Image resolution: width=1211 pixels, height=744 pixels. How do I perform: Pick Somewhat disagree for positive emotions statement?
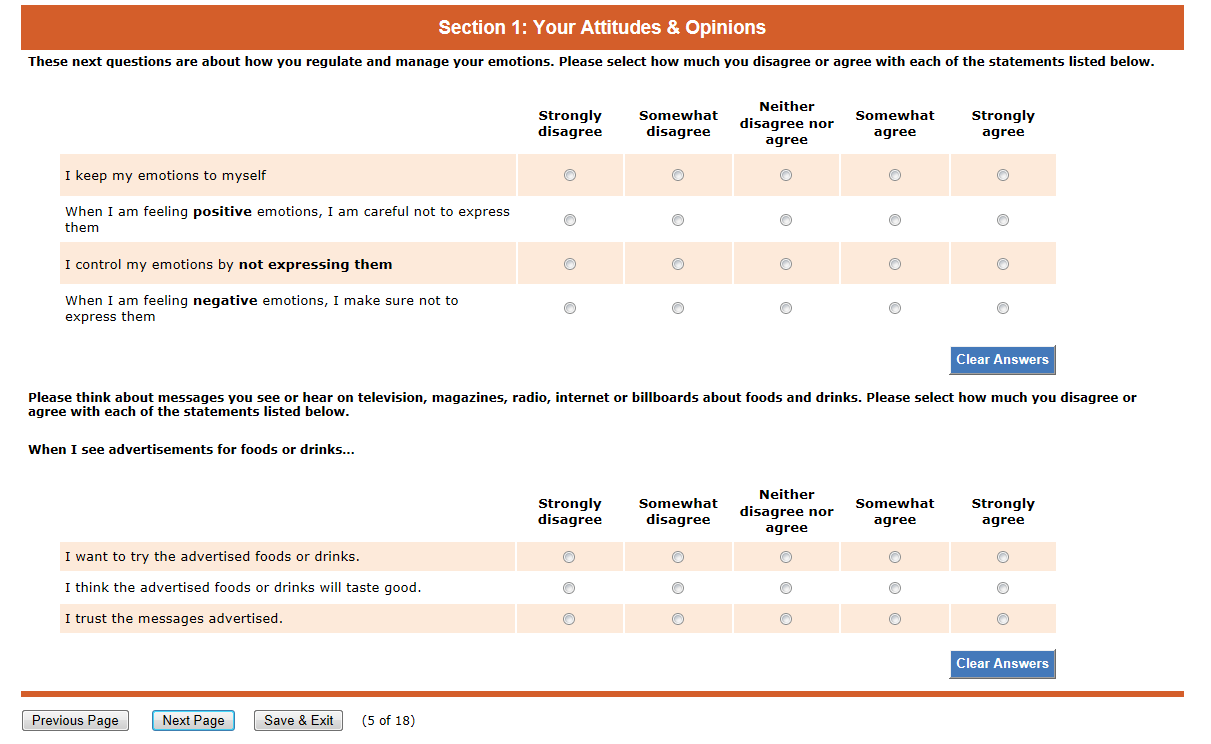point(678,220)
